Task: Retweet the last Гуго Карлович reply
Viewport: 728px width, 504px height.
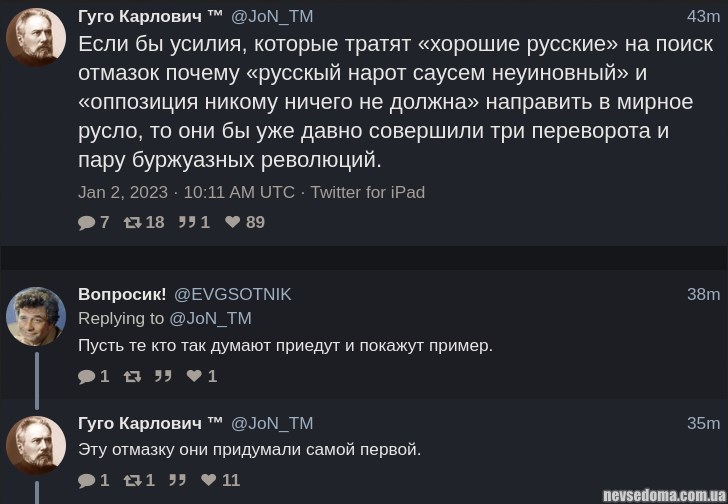Action: pos(131,480)
